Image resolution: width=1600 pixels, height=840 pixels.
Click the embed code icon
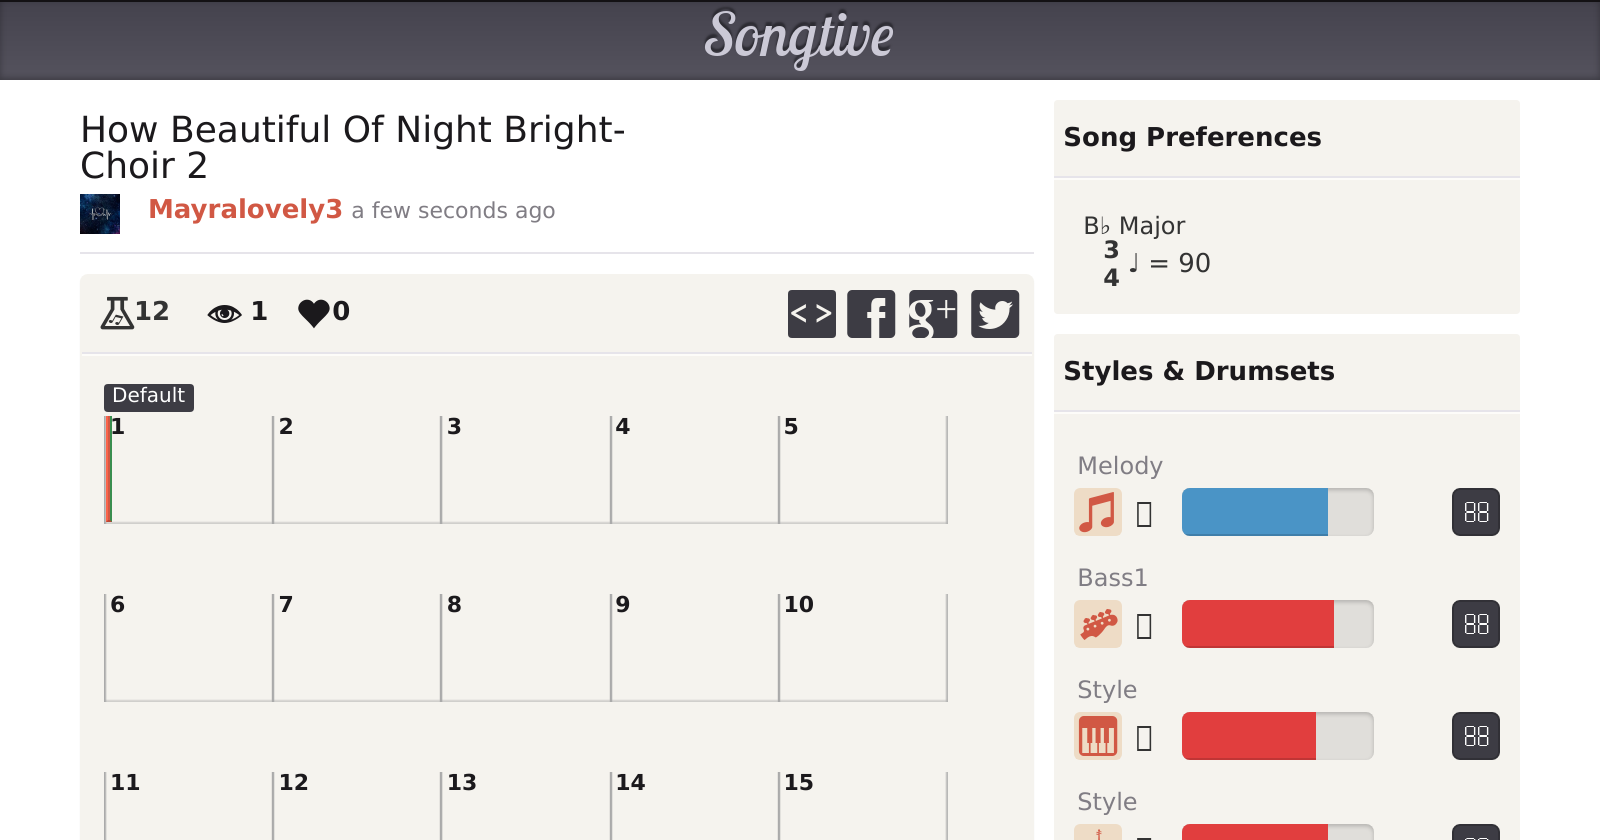click(x=811, y=314)
